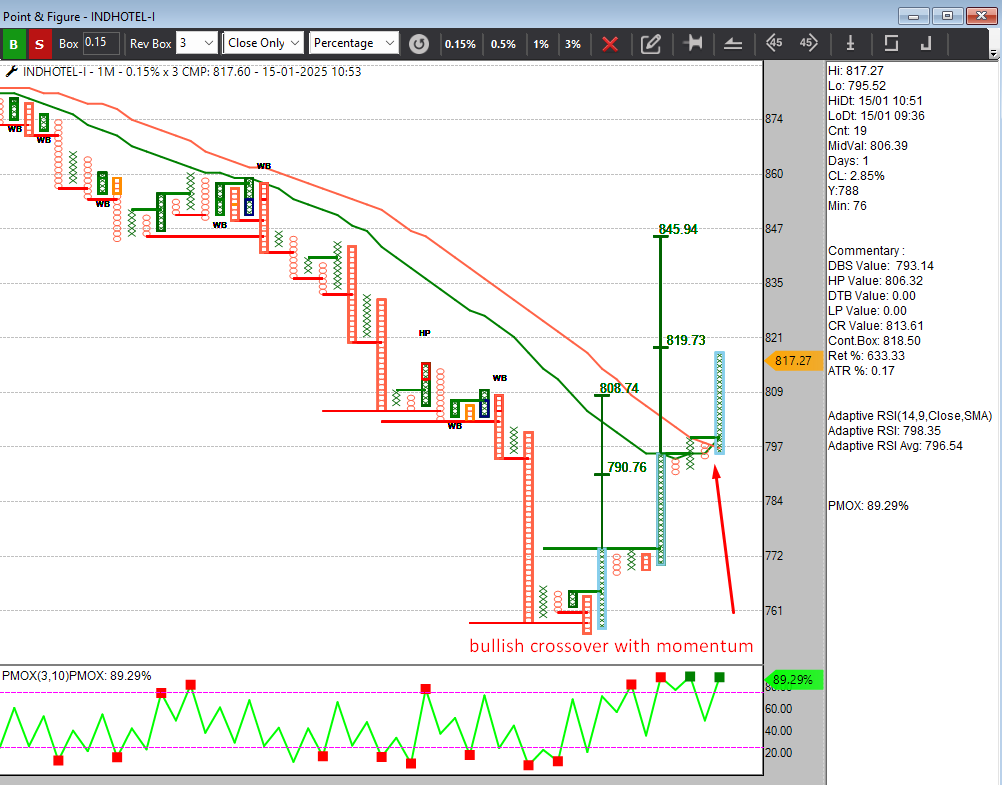Click the Ret %: 633.33 line
Viewport: 1002px width, 785px height.
point(866,356)
